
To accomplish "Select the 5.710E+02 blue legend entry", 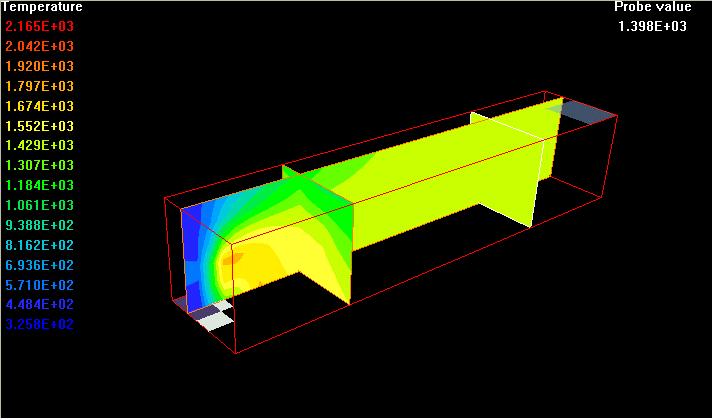I will (x=40, y=285).
